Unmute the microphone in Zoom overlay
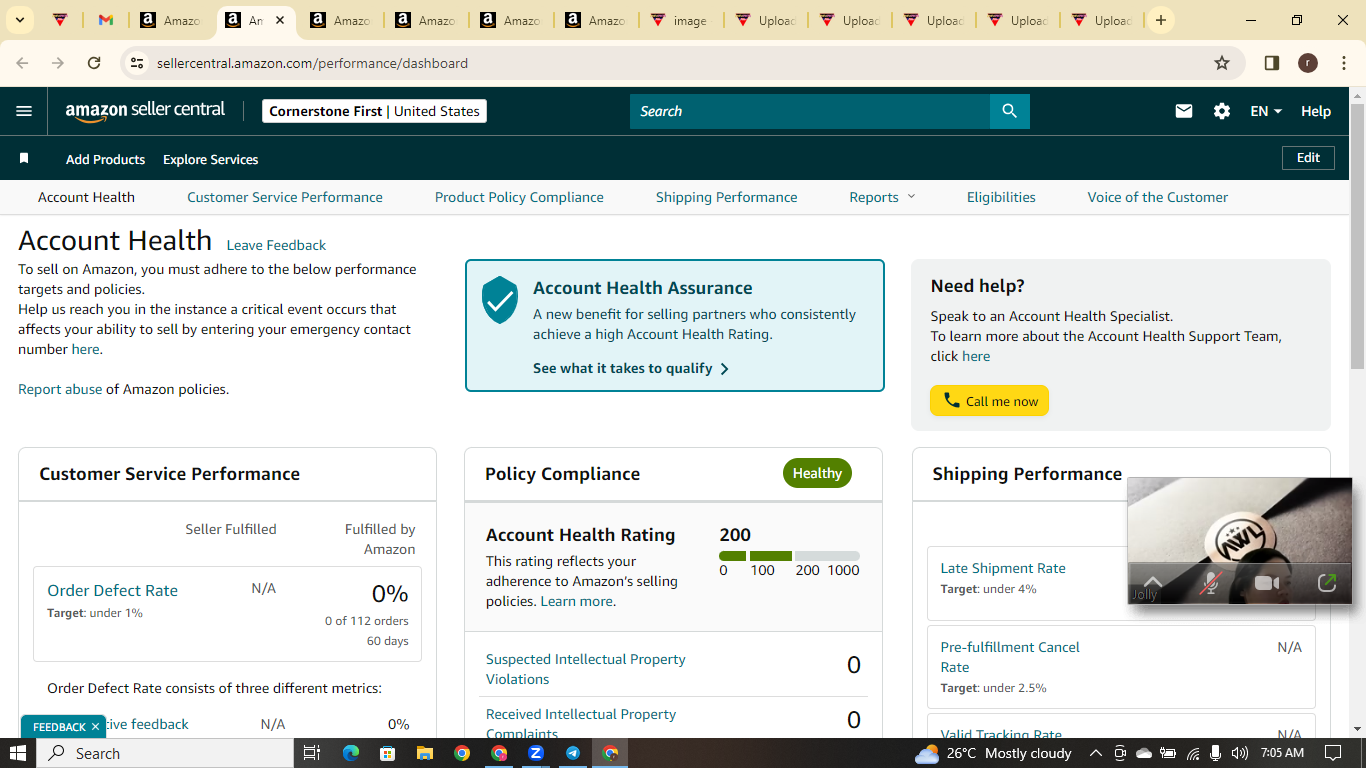 [x=1210, y=583]
